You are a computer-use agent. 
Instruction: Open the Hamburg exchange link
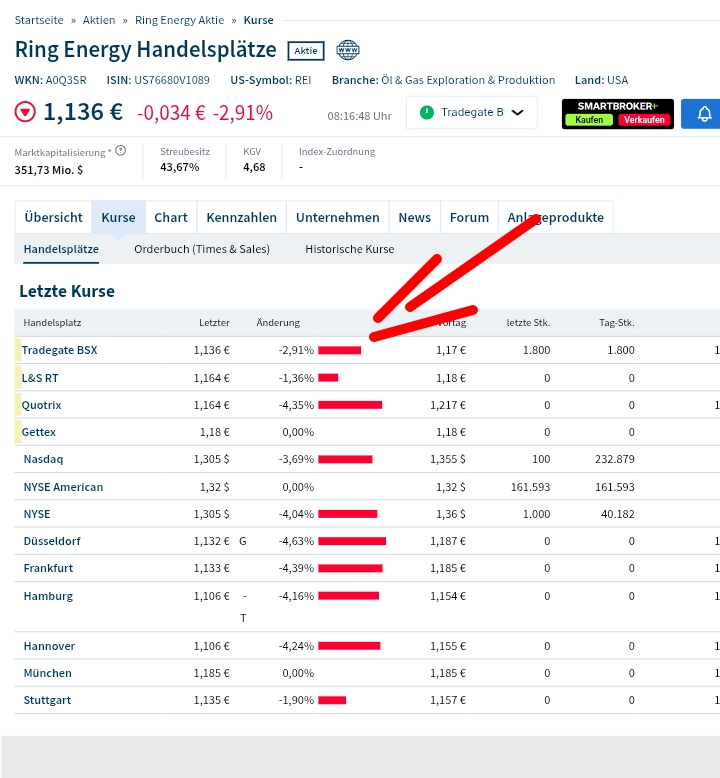(x=49, y=596)
